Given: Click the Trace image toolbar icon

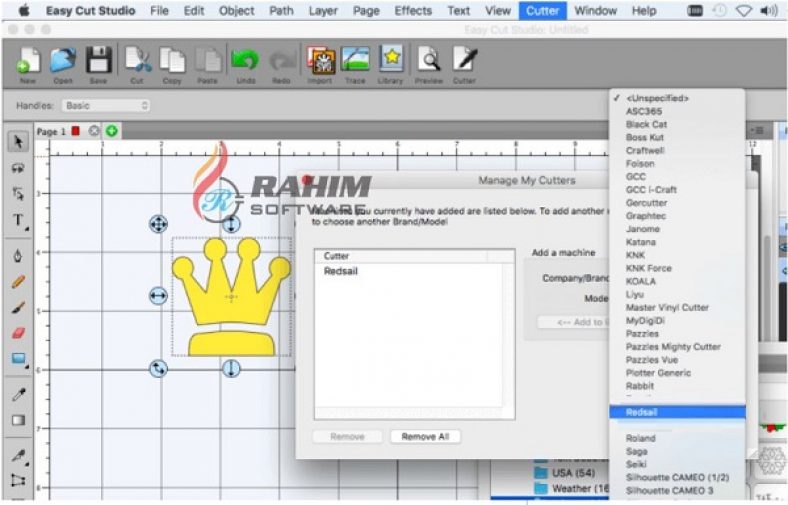Looking at the screenshot, I should click(x=355, y=62).
